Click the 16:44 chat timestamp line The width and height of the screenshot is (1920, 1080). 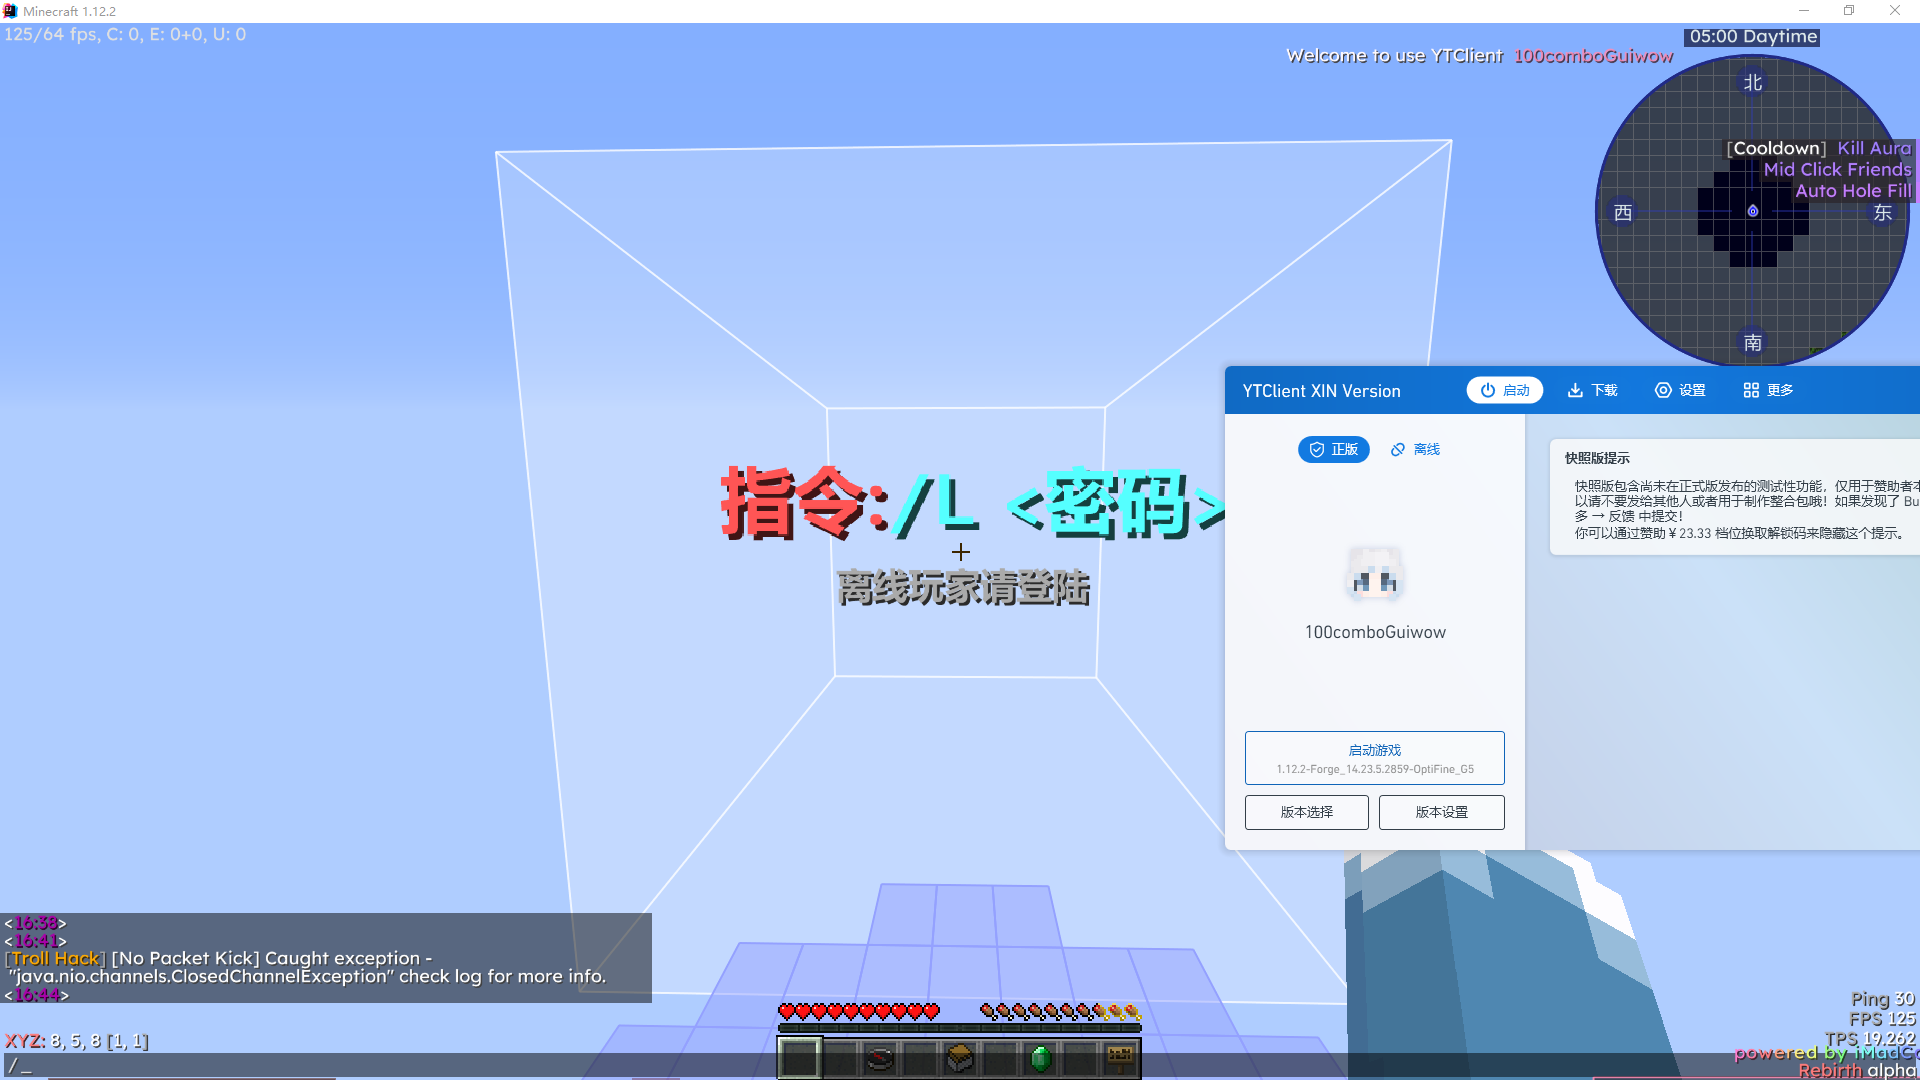[x=36, y=995]
